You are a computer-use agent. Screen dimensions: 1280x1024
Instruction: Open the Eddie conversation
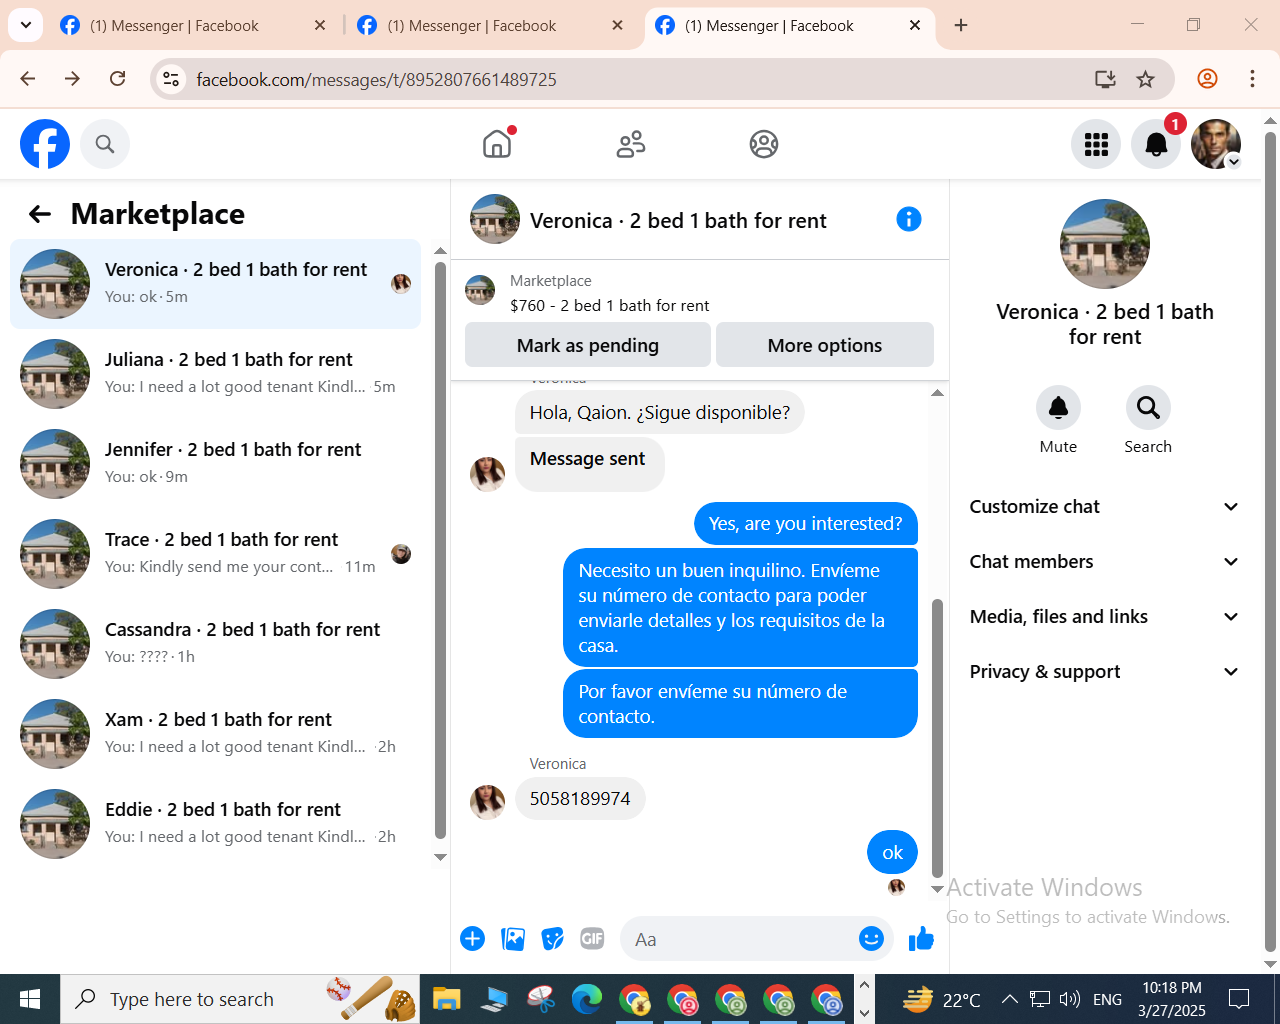[x=215, y=824]
